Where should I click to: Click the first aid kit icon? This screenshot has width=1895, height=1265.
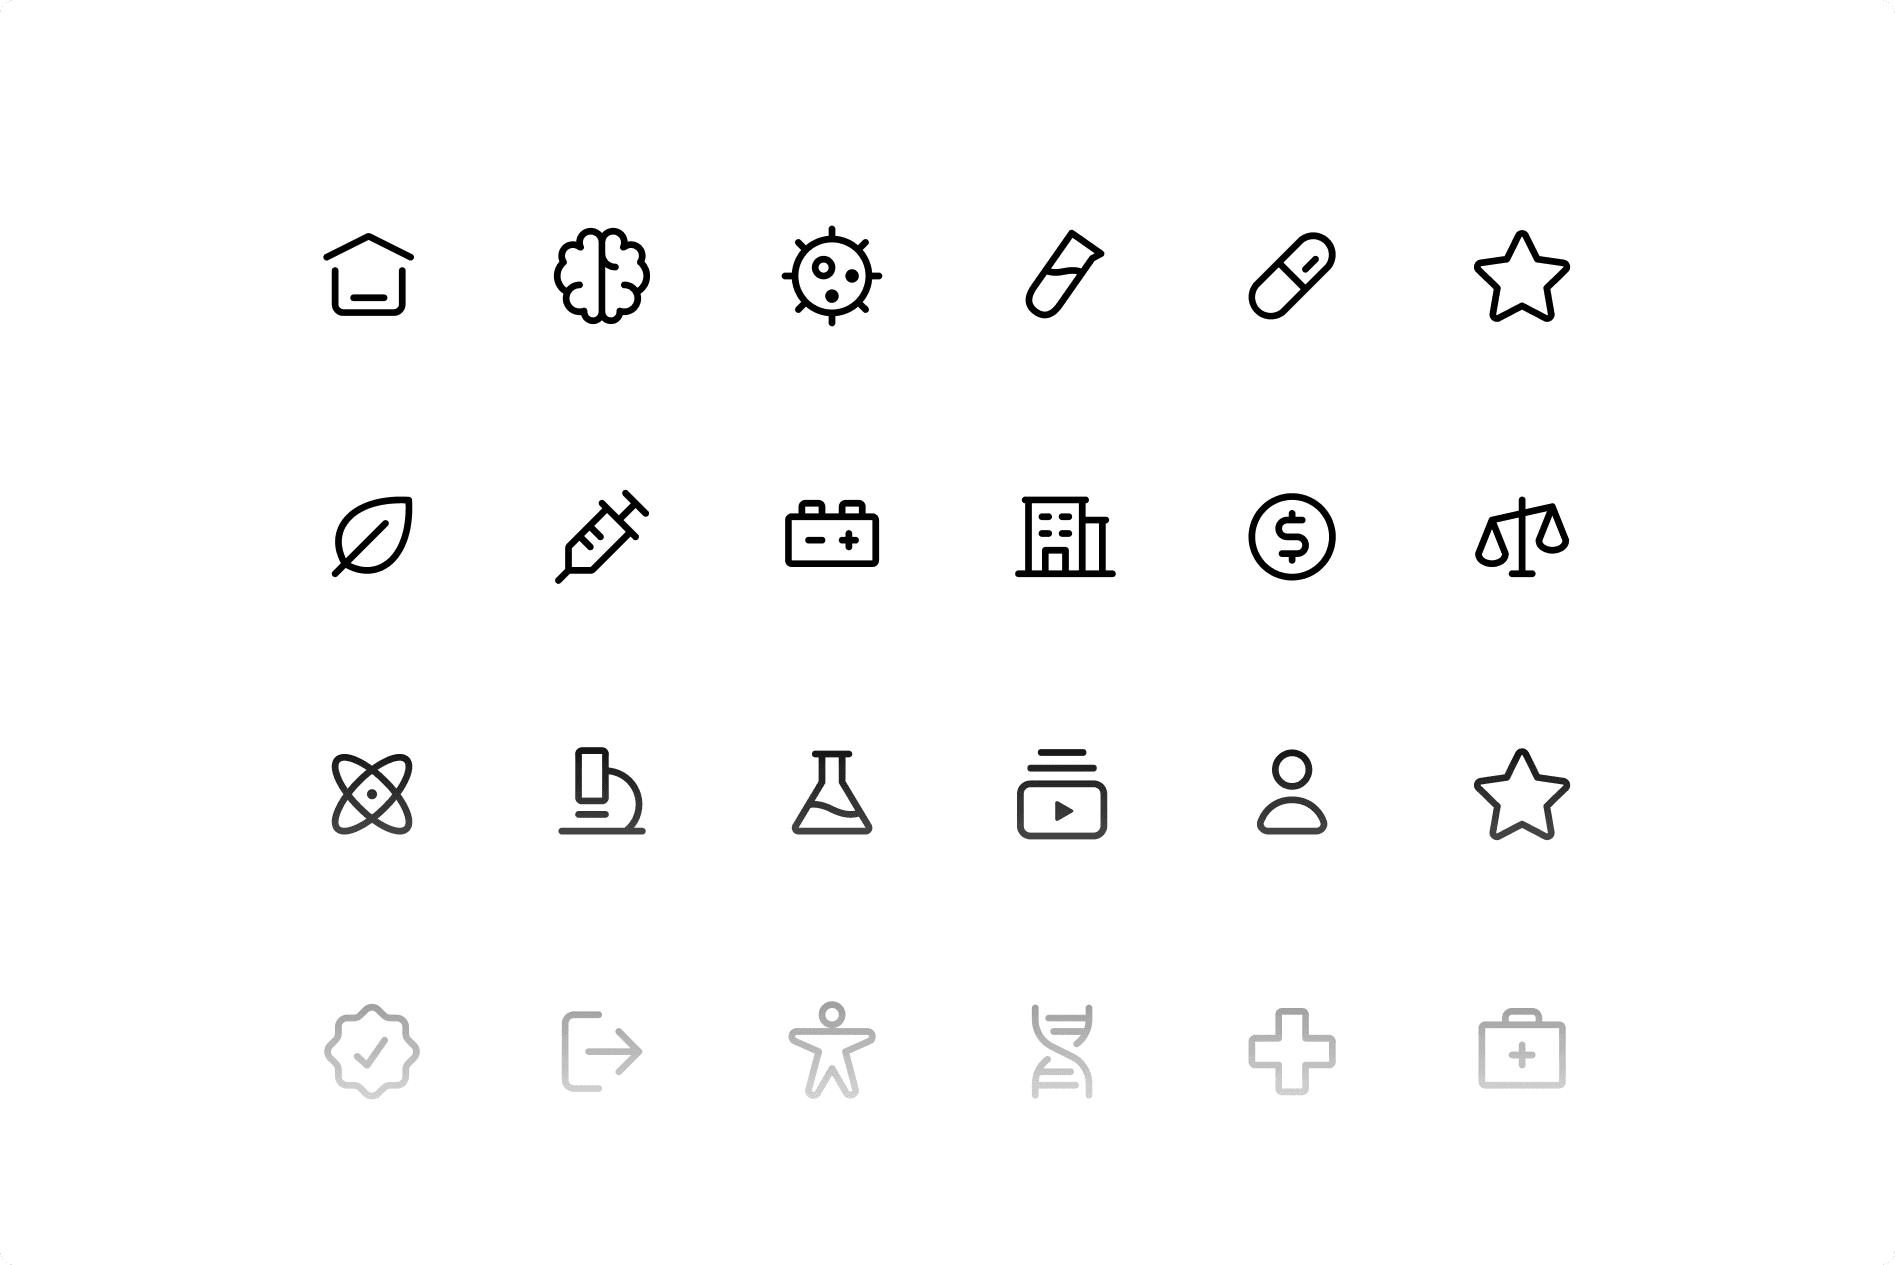(x=1522, y=1049)
